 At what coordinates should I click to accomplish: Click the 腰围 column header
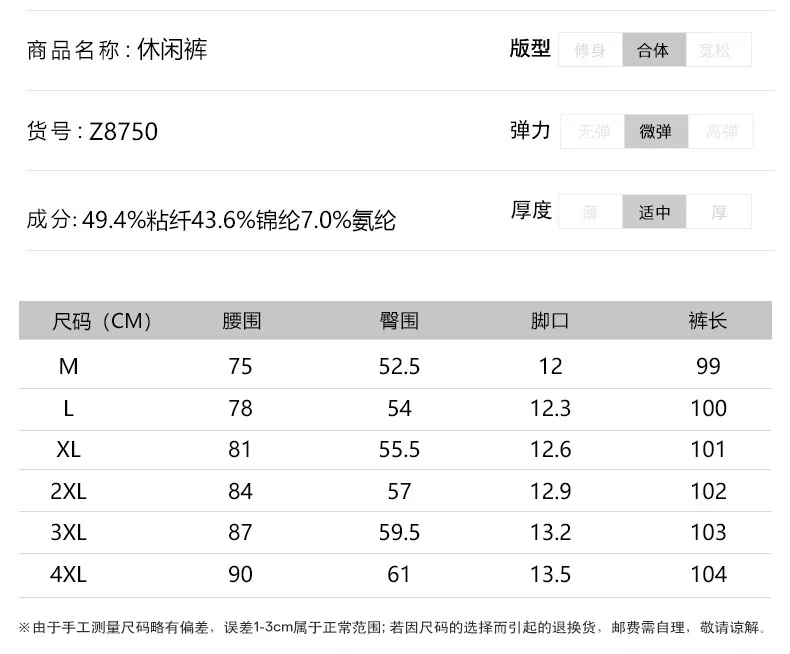coord(242,321)
